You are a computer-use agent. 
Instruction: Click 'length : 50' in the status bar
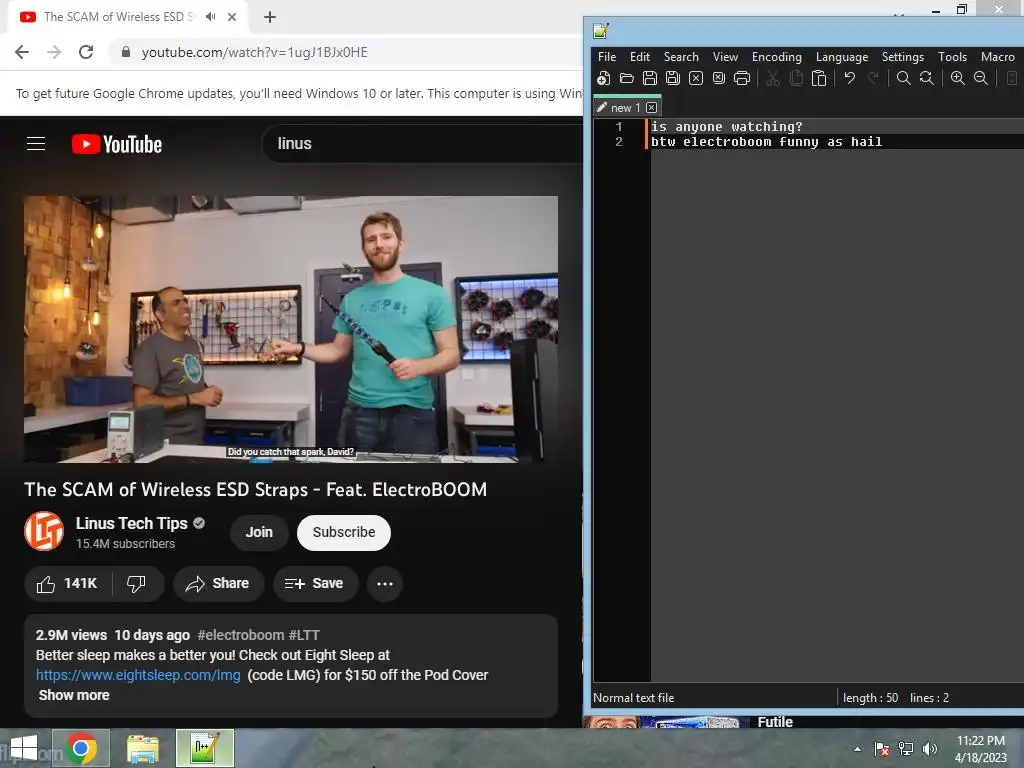click(x=871, y=697)
